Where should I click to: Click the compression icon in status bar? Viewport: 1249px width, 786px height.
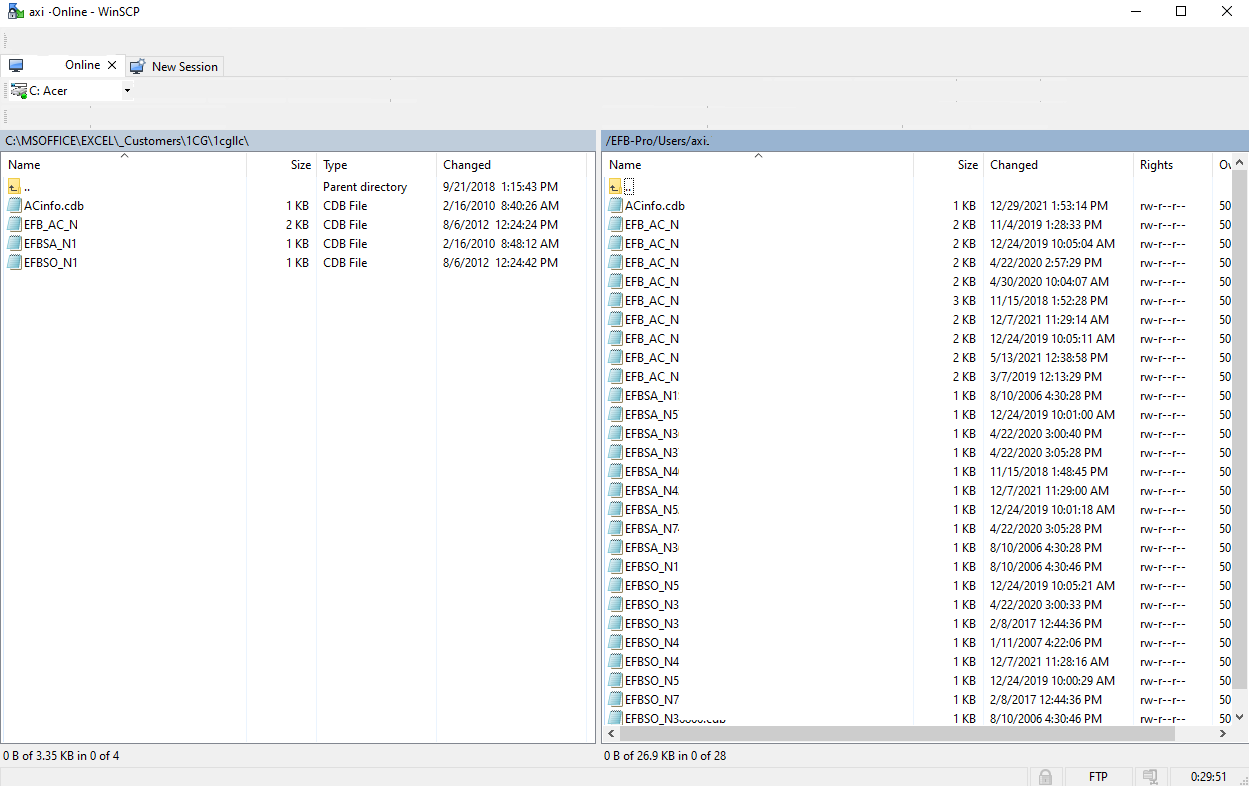(x=1151, y=777)
